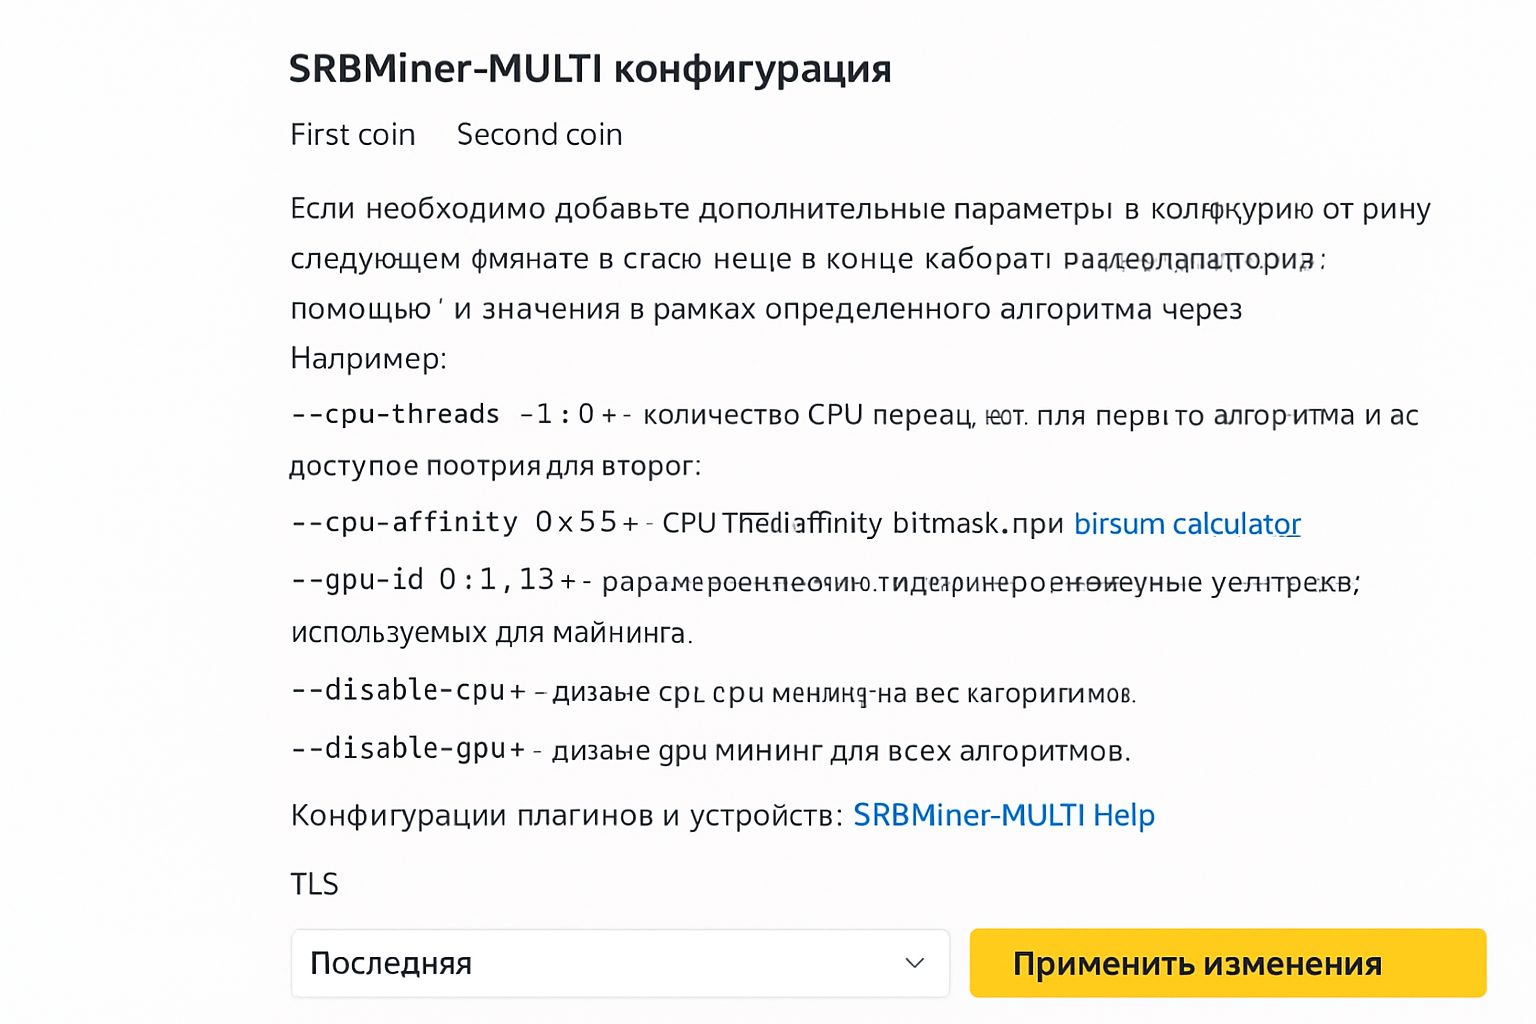1536x1024 pixels.
Task: Click the SRBMiner-MULTI конфигурация heading
Action: 590,68
